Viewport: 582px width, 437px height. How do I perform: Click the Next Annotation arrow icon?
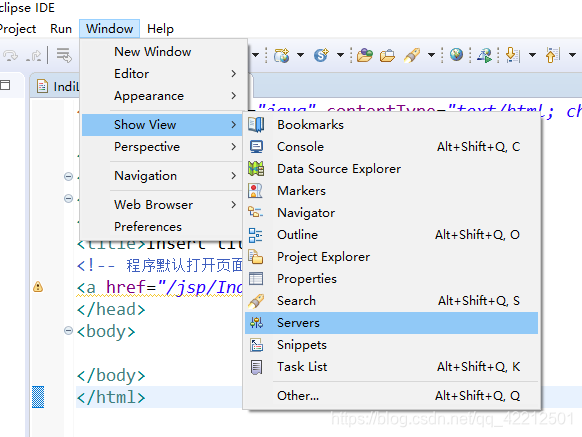(x=513, y=55)
